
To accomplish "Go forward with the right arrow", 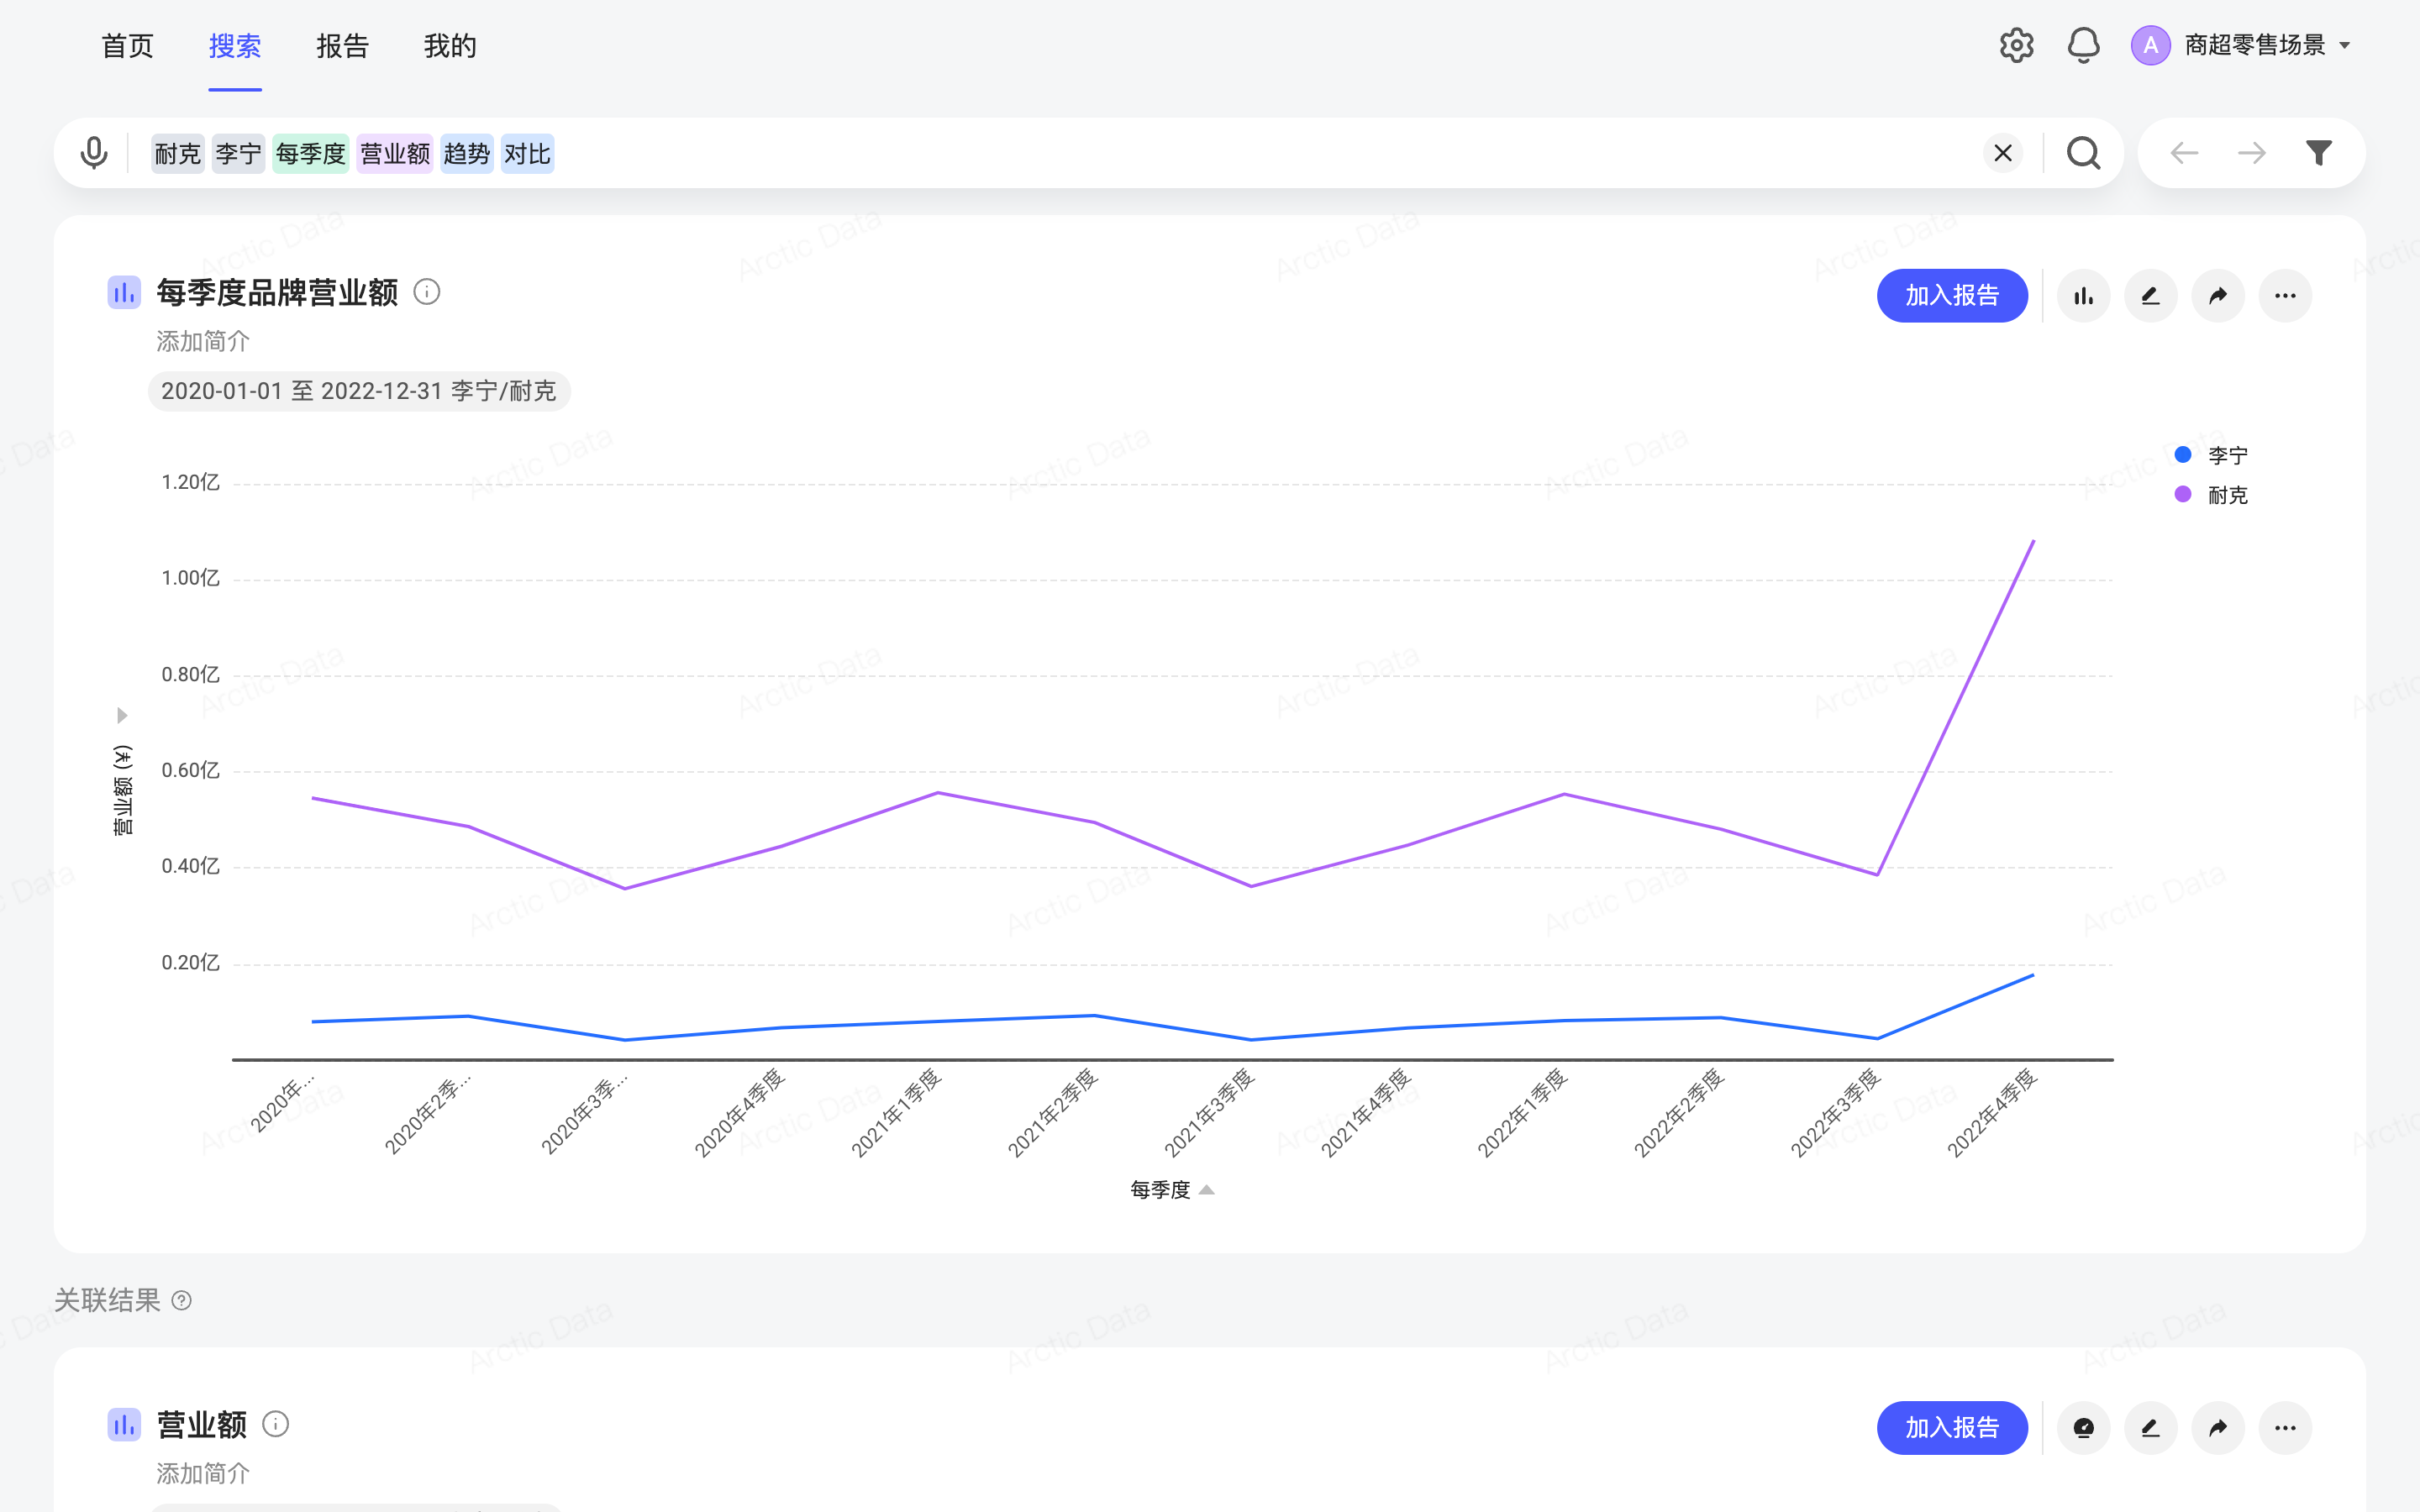I will coord(2252,153).
